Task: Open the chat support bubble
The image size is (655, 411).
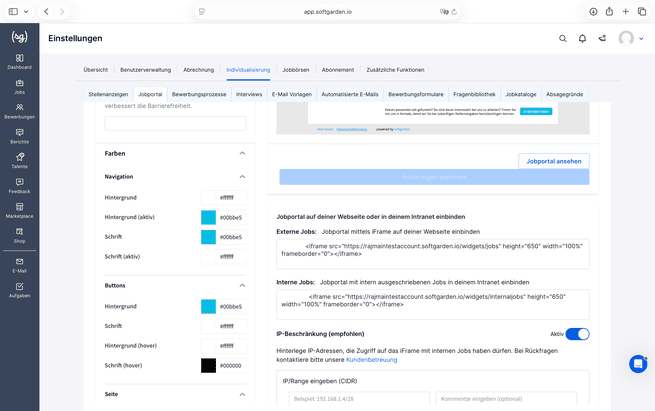Action: click(x=638, y=364)
